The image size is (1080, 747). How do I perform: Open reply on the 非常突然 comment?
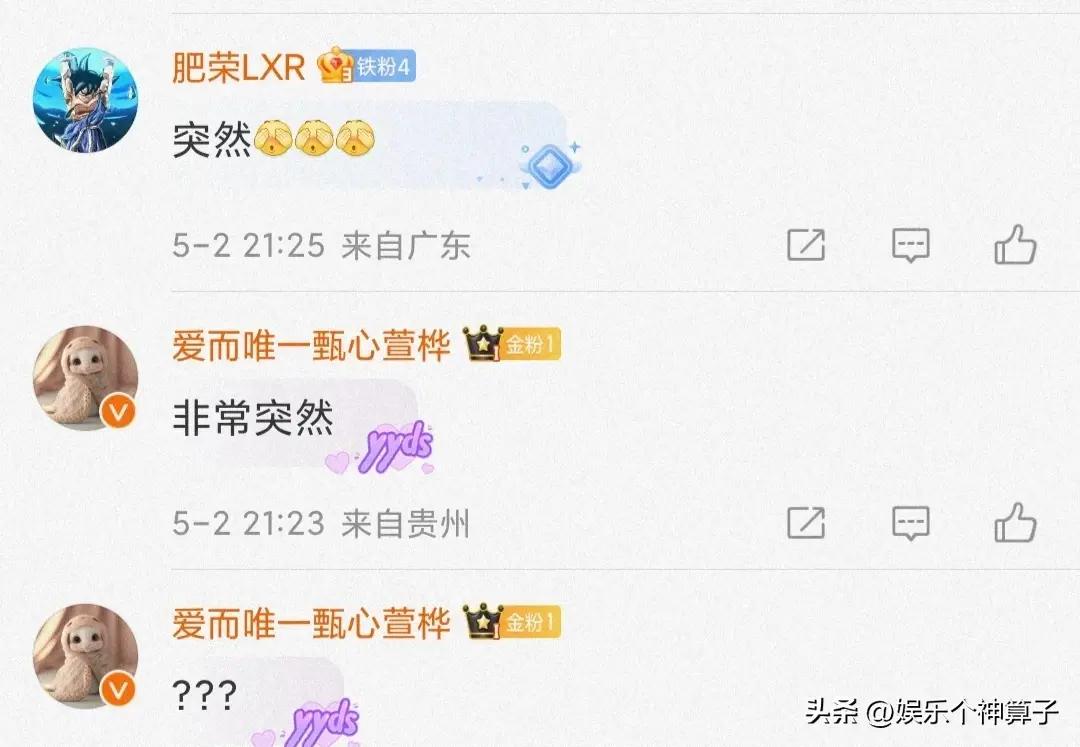(x=911, y=523)
